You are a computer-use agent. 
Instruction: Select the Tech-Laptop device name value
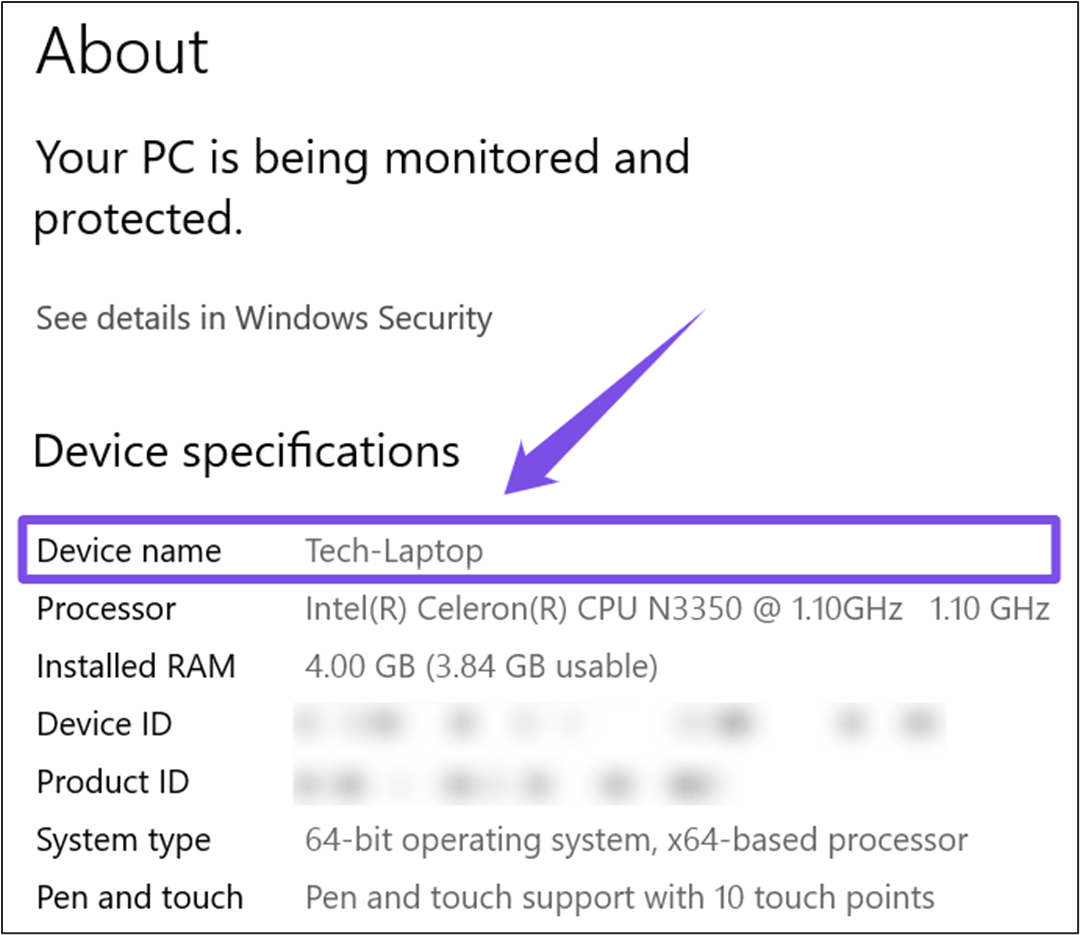tap(394, 550)
